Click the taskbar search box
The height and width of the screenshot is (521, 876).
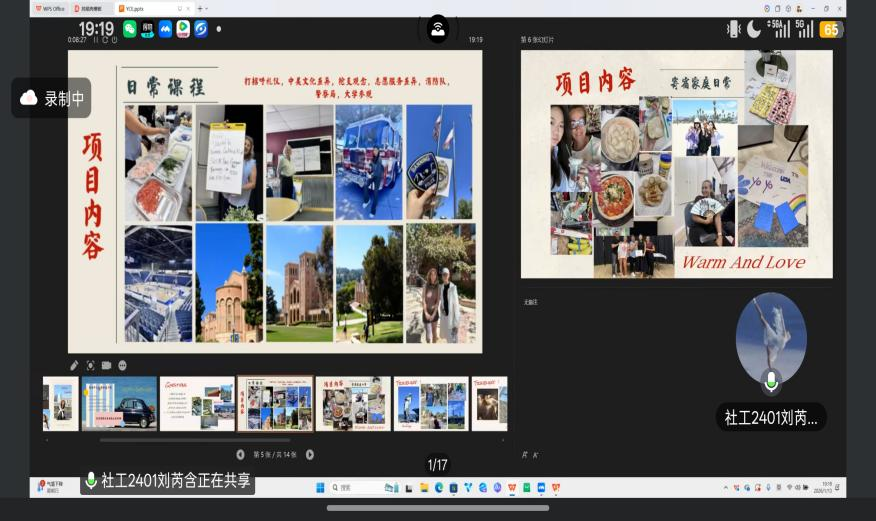[x=360, y=488]
